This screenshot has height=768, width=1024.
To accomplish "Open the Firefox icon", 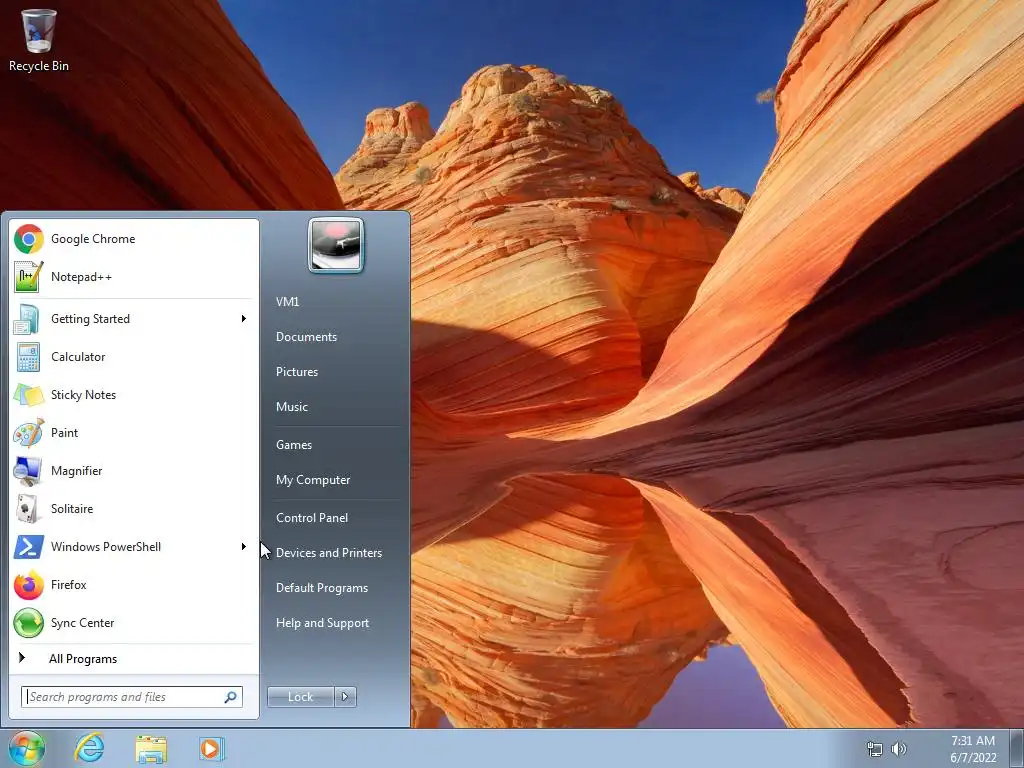I will (x=29, y=584).
